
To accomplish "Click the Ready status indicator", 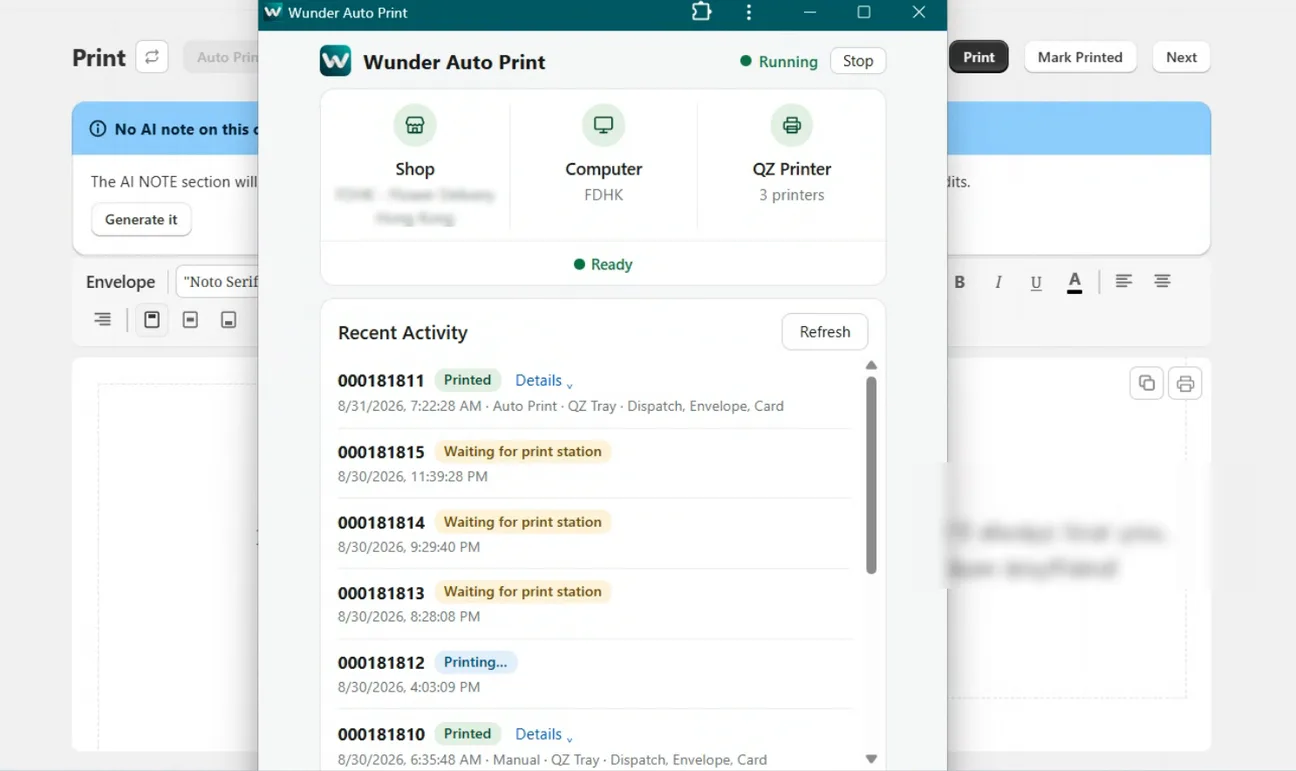I will [603, 265].
